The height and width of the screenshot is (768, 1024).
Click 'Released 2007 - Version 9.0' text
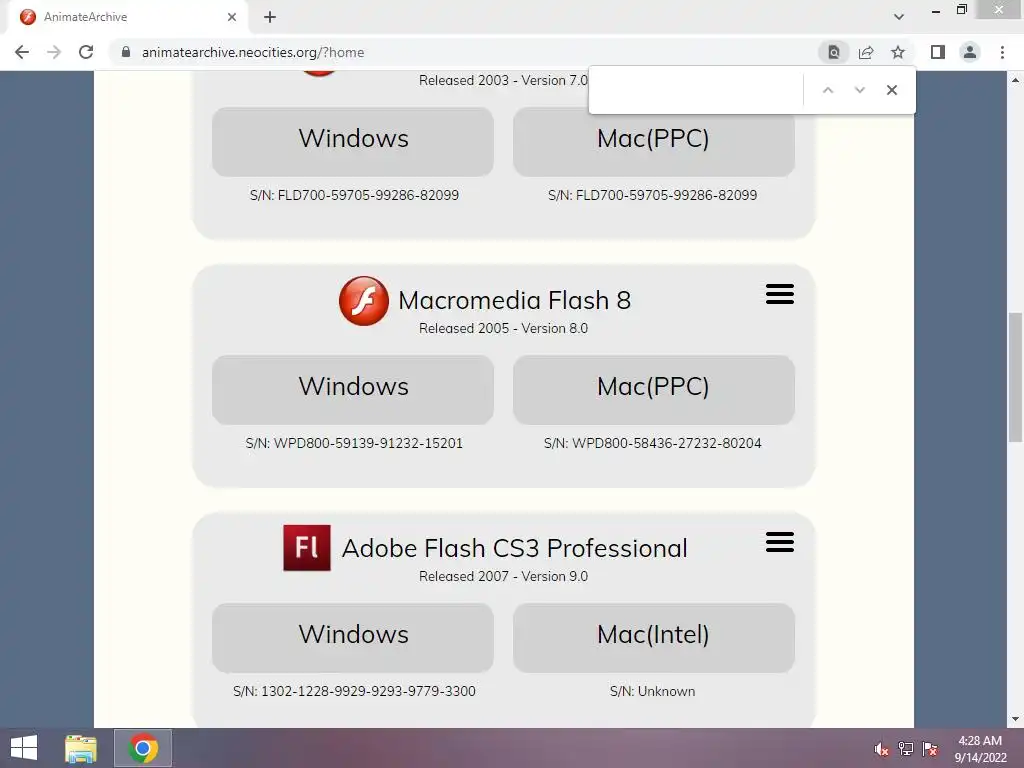point(504,577)
